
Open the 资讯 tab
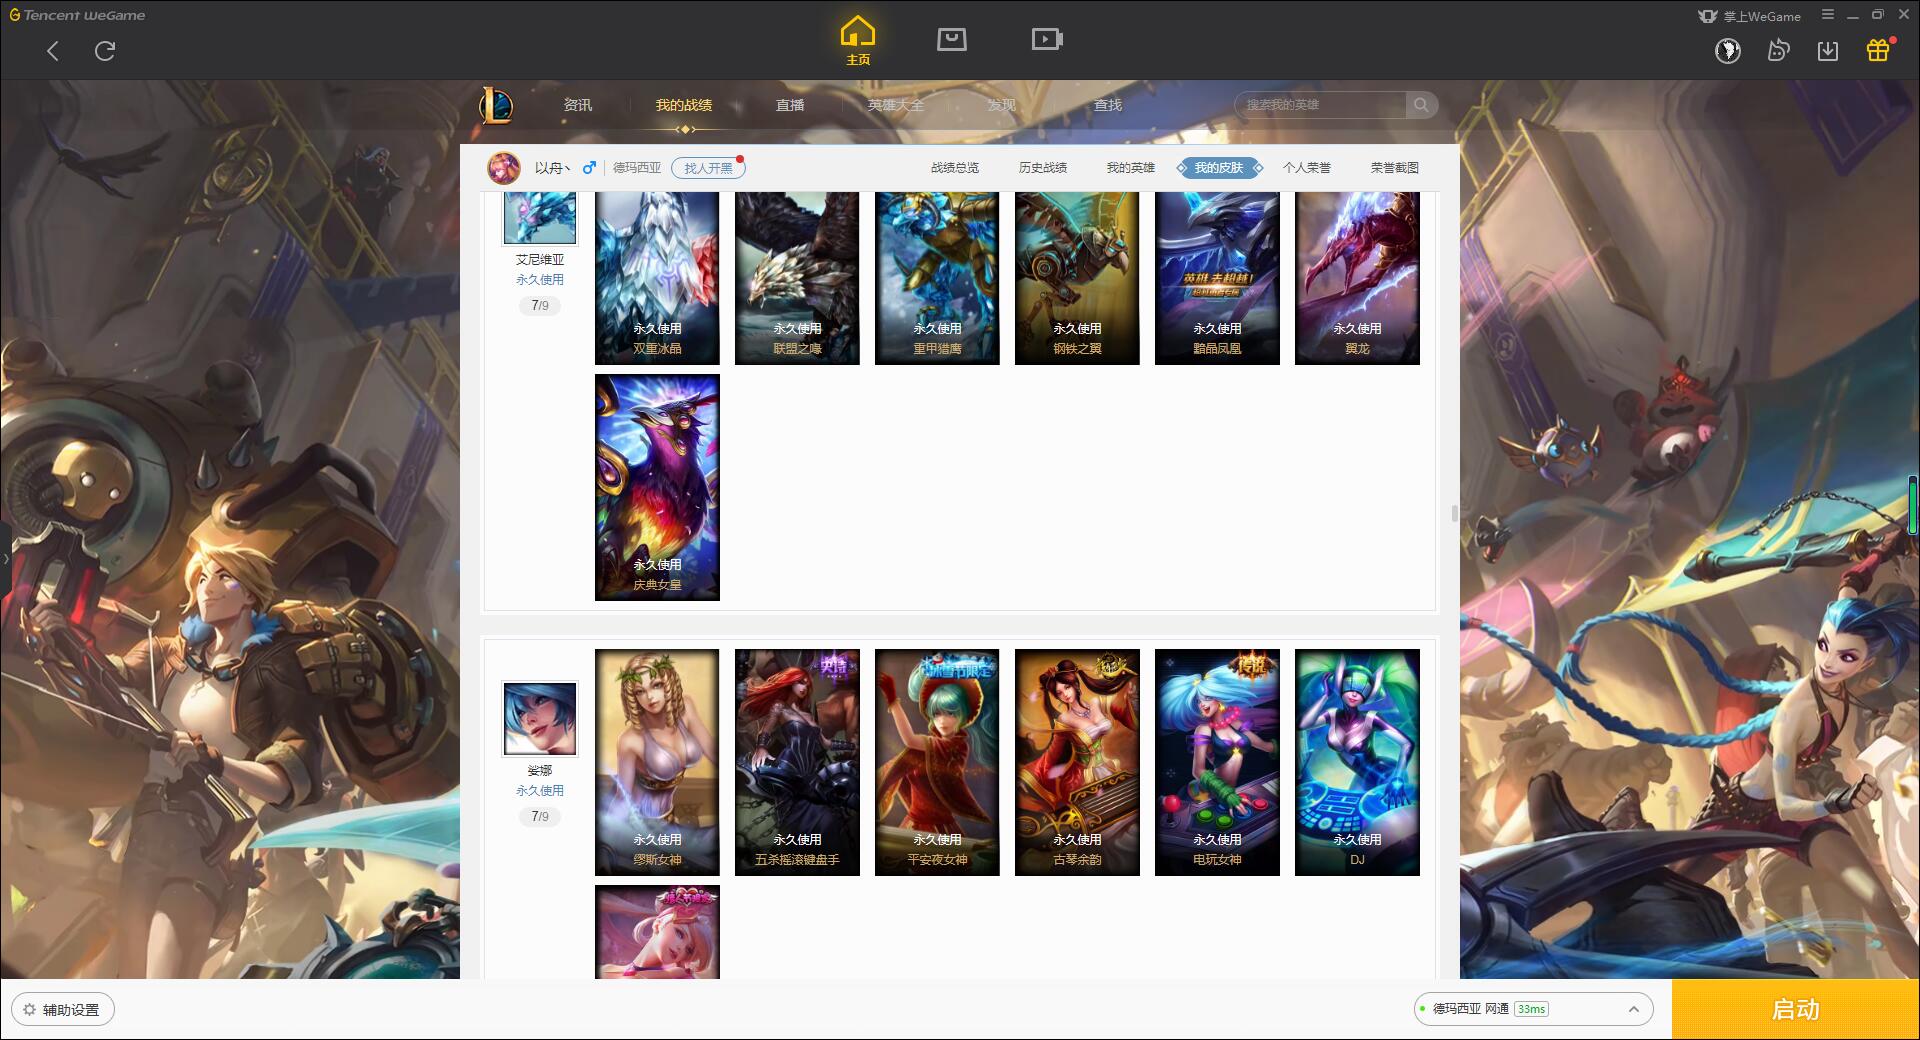pos(578,105)
